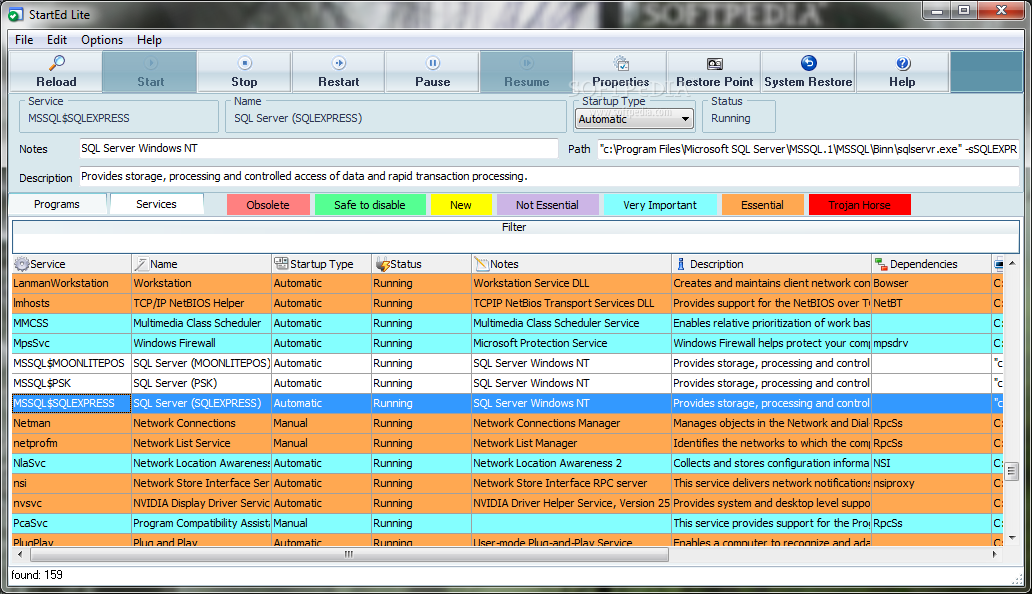Select the NlaSvc service row

tap(507, 463)
